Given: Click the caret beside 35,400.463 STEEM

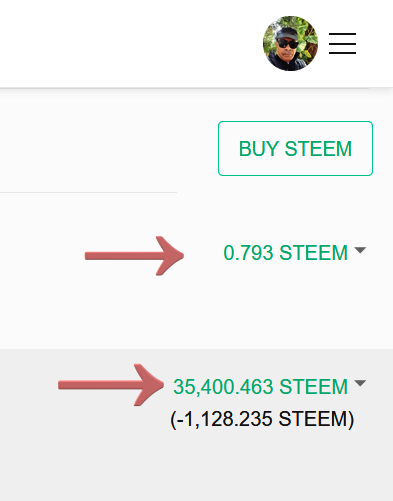Looking at the screenshot, I should coord(360,383).
